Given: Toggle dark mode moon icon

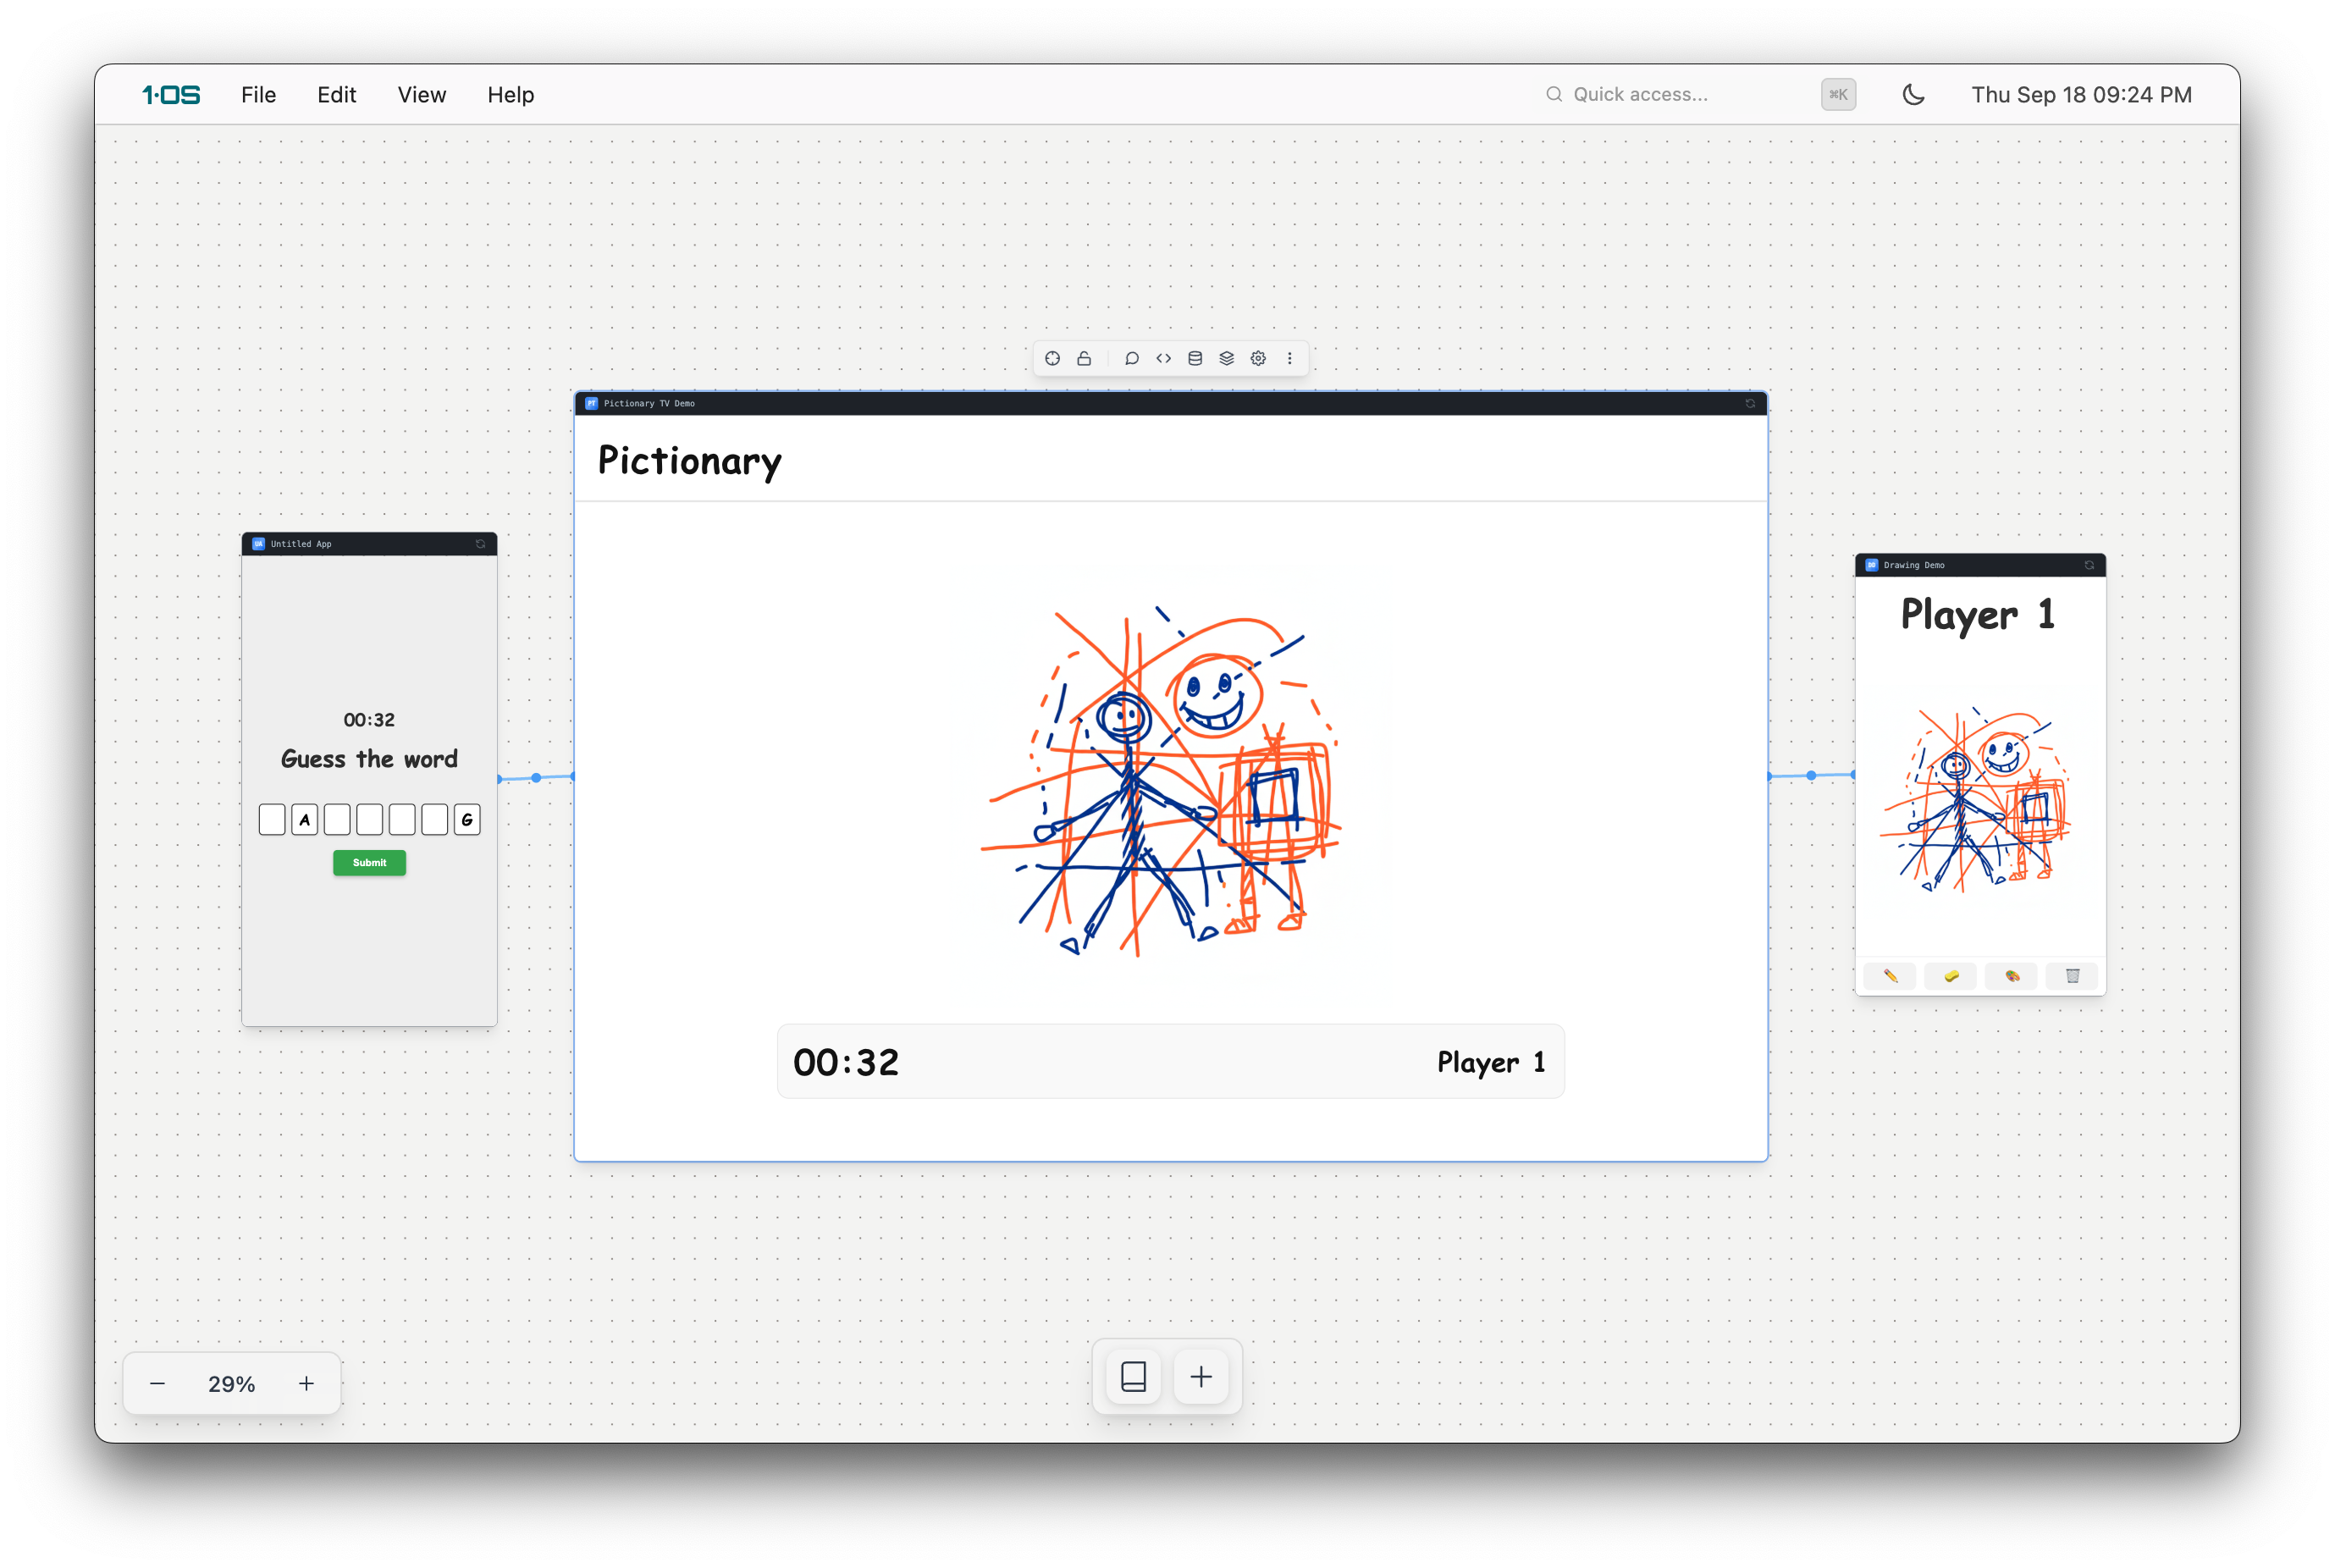Looking at the screenshot, I should coord(1912,94).
